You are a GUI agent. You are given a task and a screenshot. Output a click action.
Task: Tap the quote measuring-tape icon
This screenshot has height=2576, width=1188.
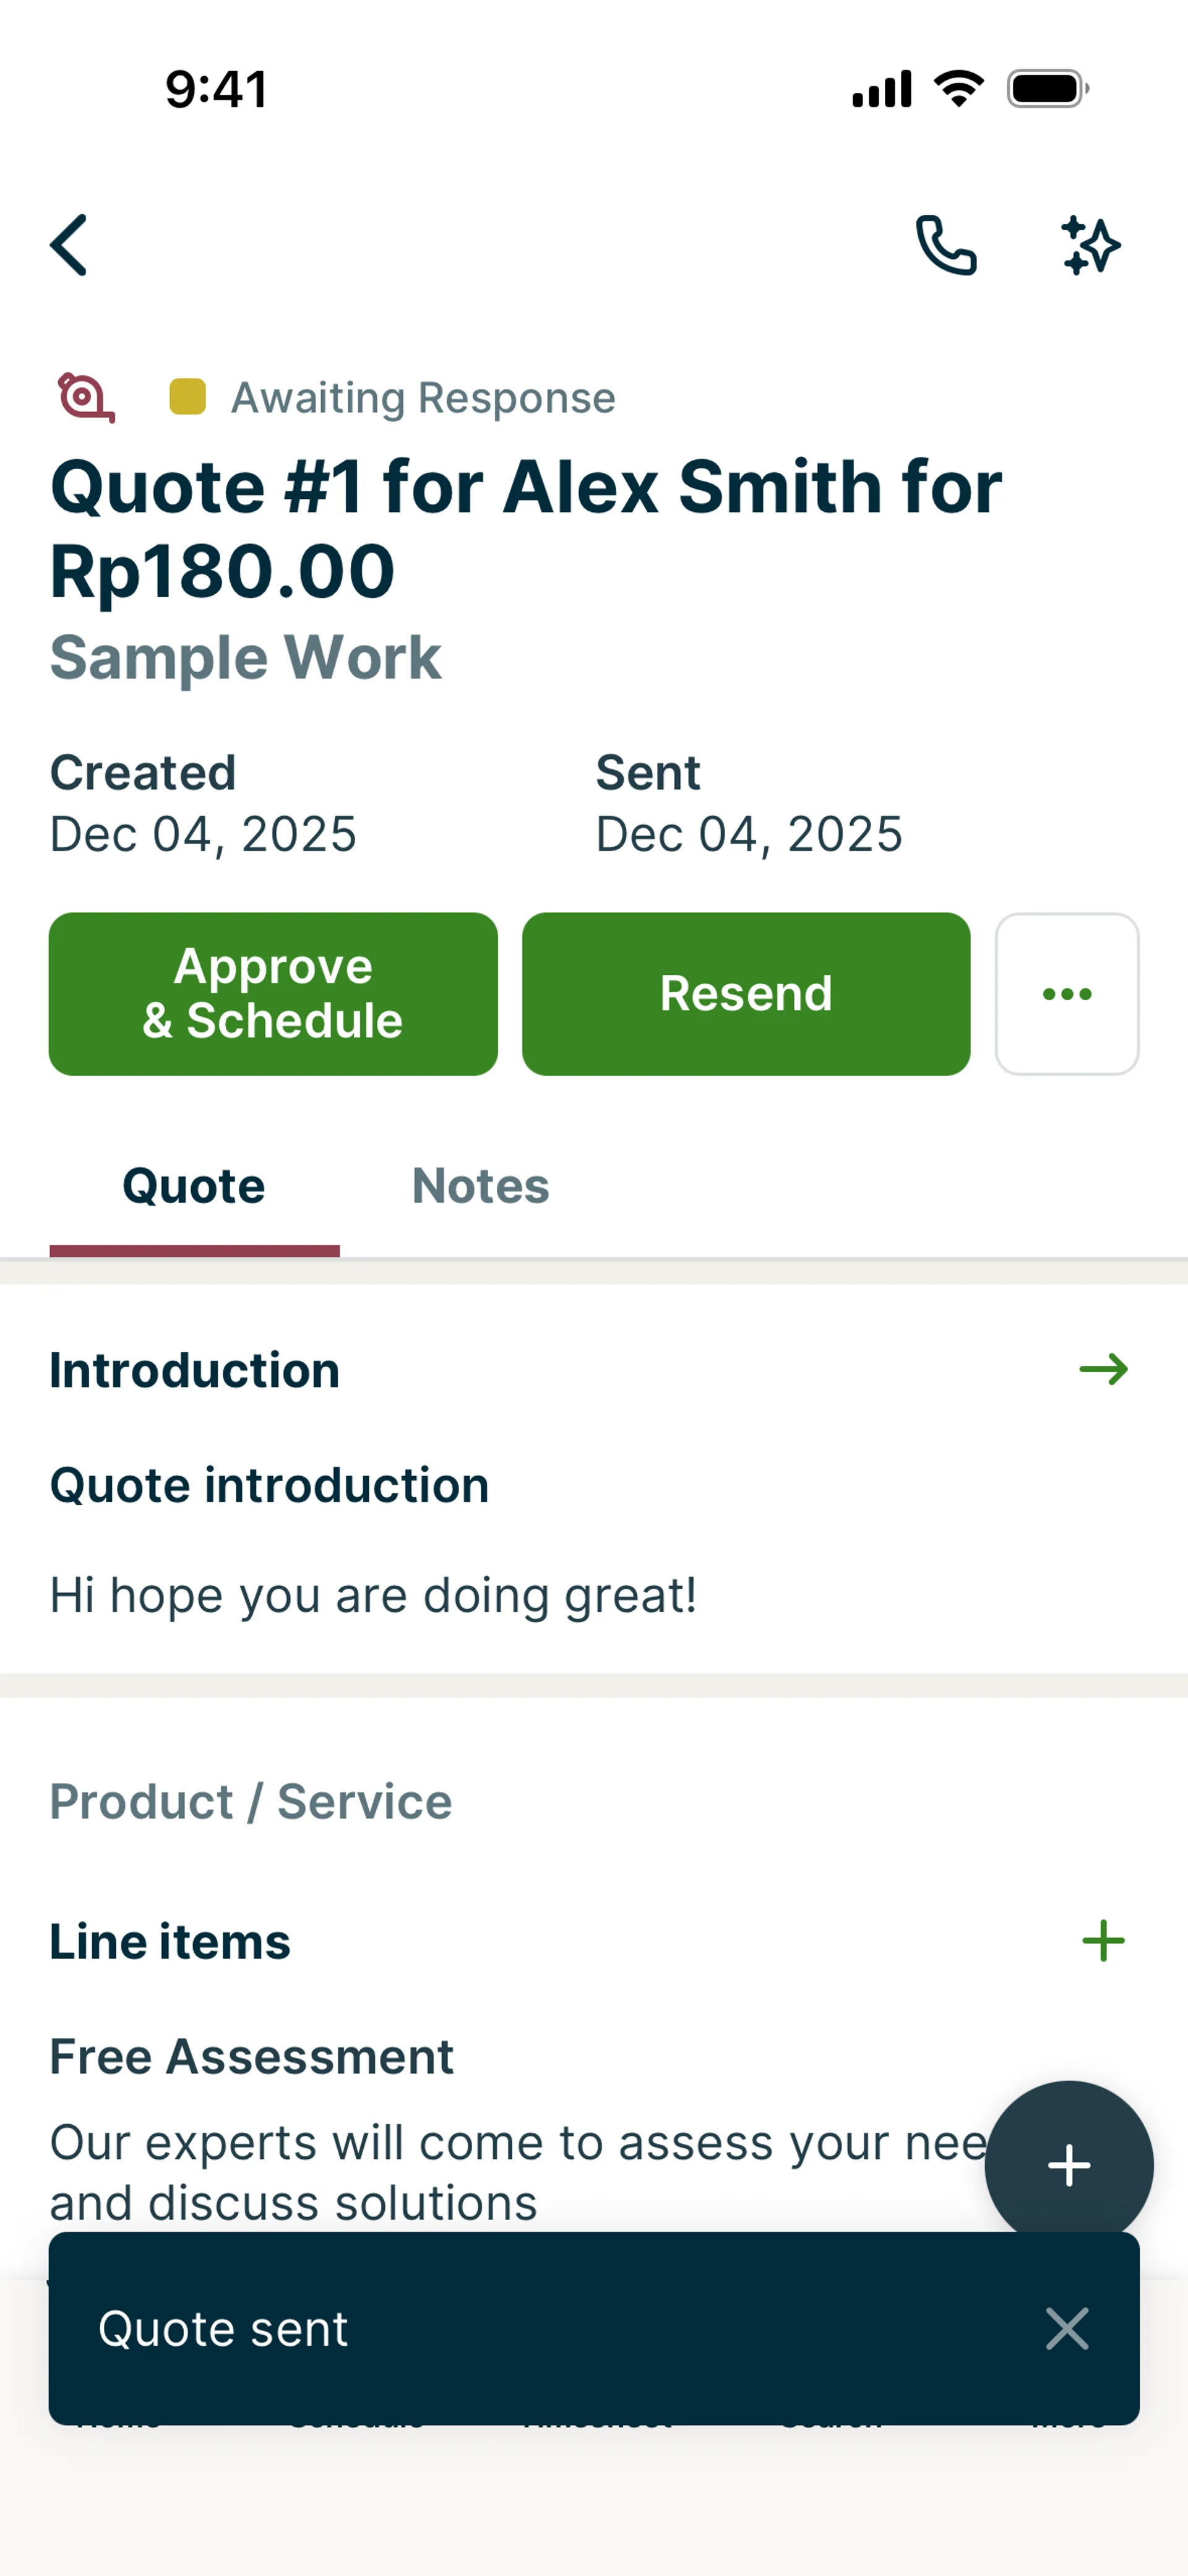point(86,398)
